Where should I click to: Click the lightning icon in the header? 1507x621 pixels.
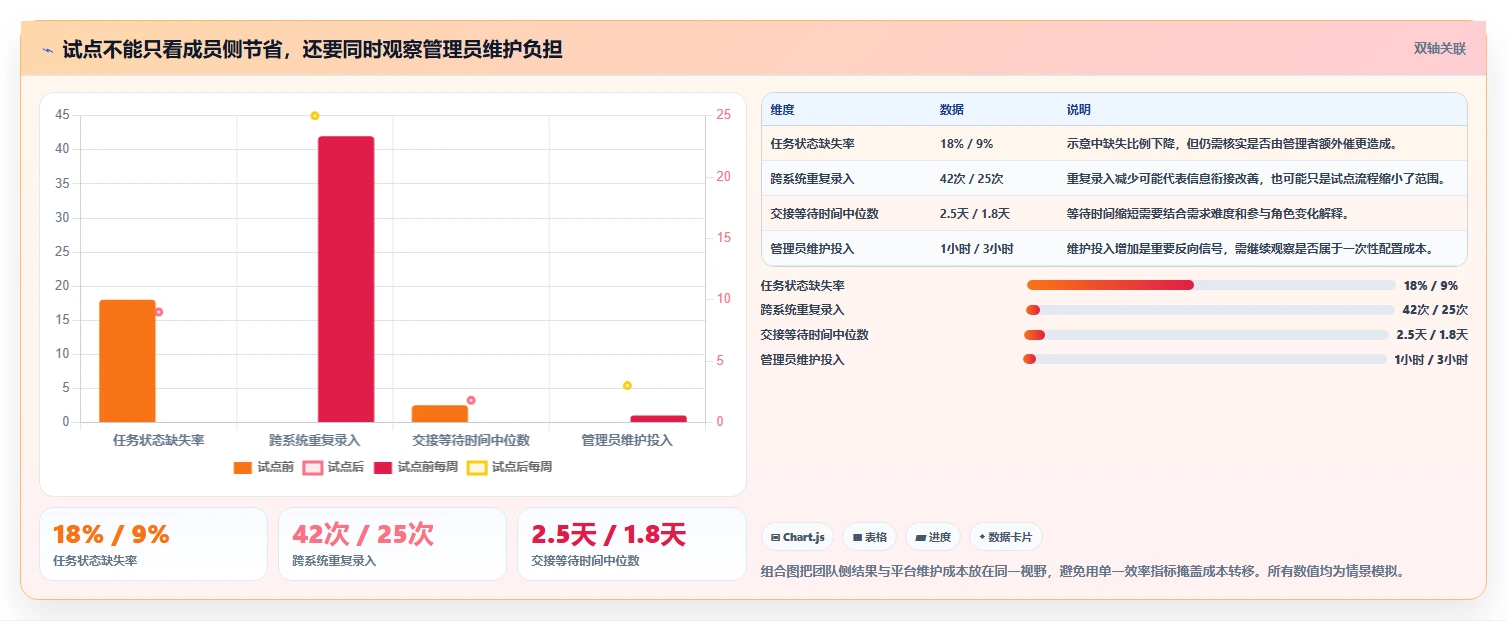coord(48,49)
